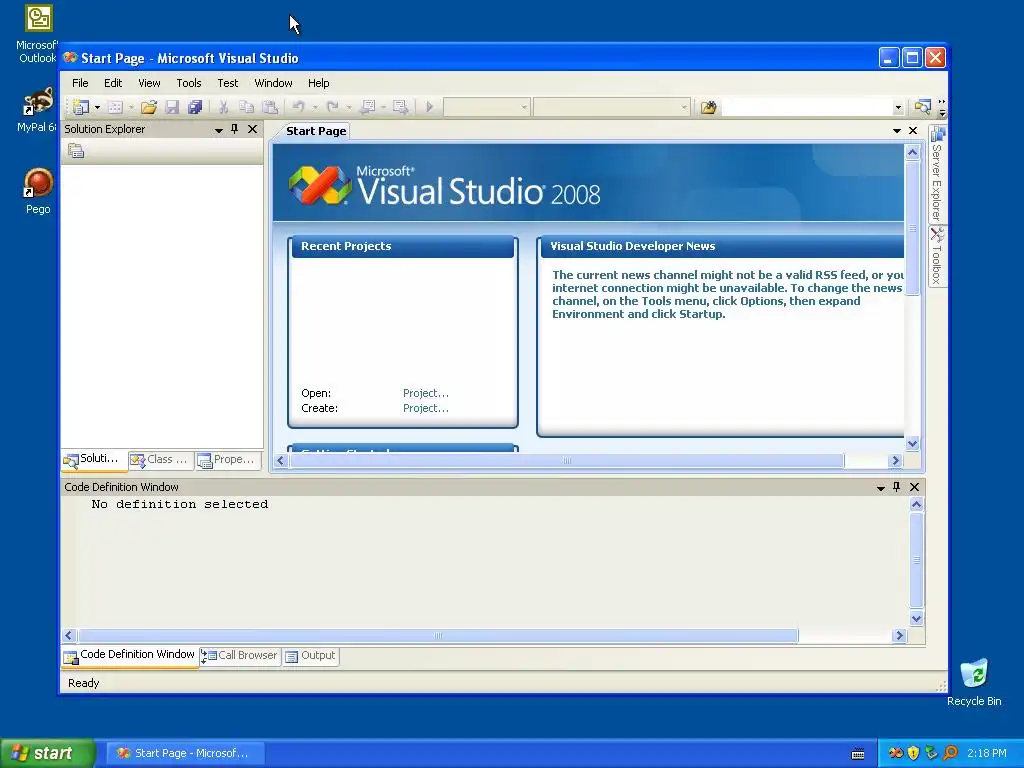Click Start Page scroll up arrow
The height and width of the screenshot is (768, 1024).
(912, 152)
